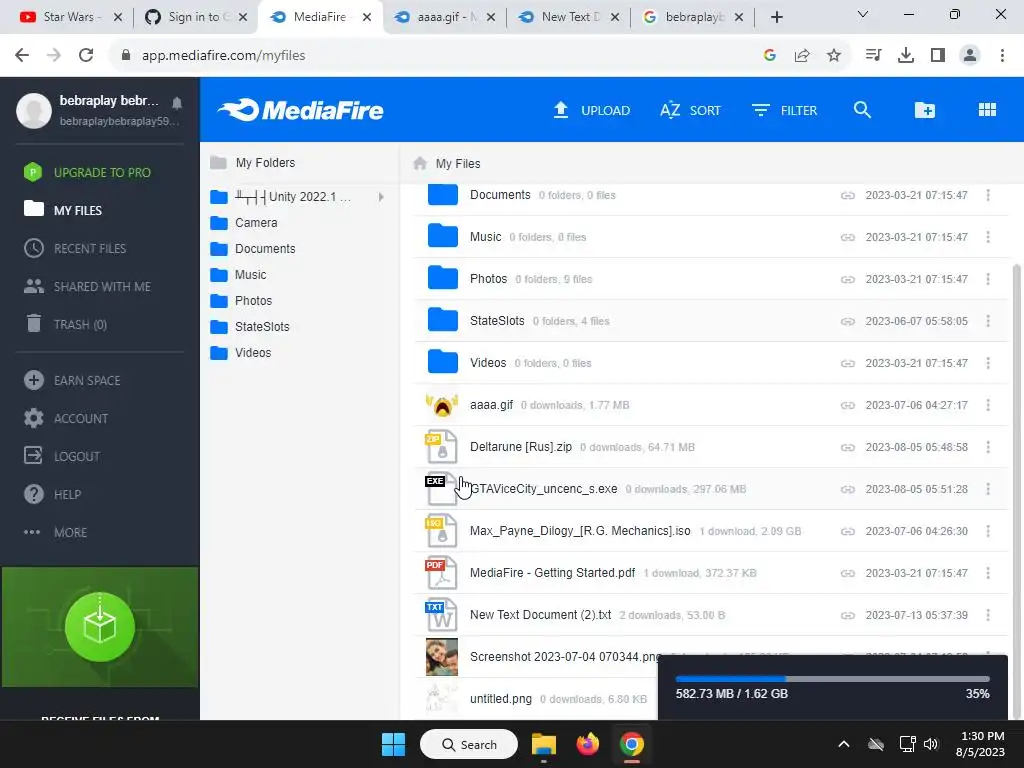
Task: Open the Filter options
Action: point(784,110)
